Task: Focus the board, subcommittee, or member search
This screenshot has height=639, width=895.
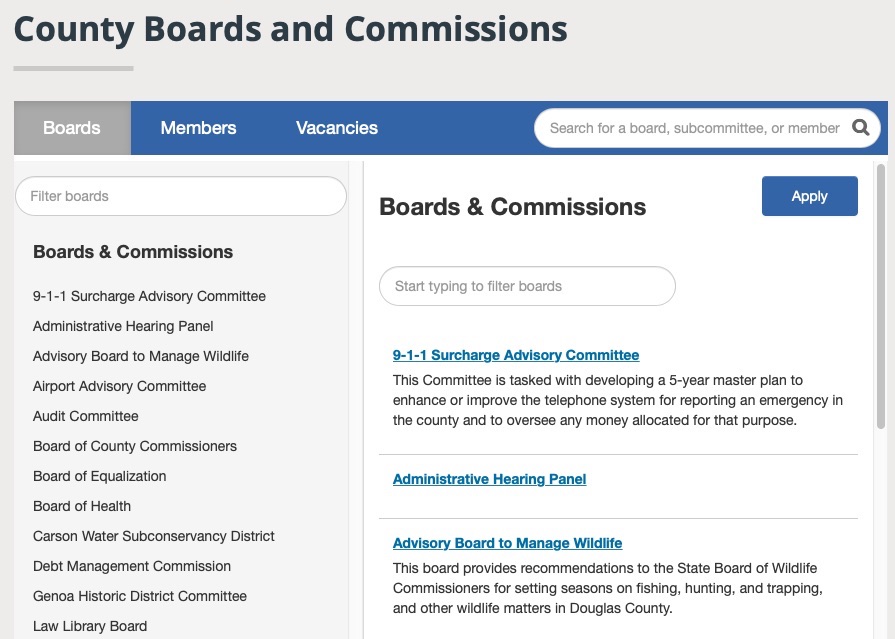Action: tap(694, 128)
